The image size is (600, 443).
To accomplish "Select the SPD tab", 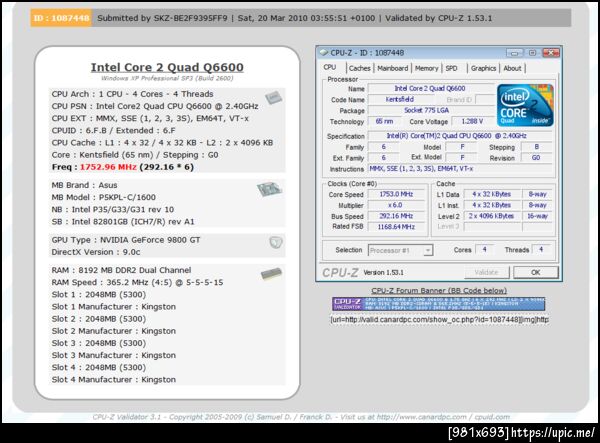I will click(x=452, y=68).
